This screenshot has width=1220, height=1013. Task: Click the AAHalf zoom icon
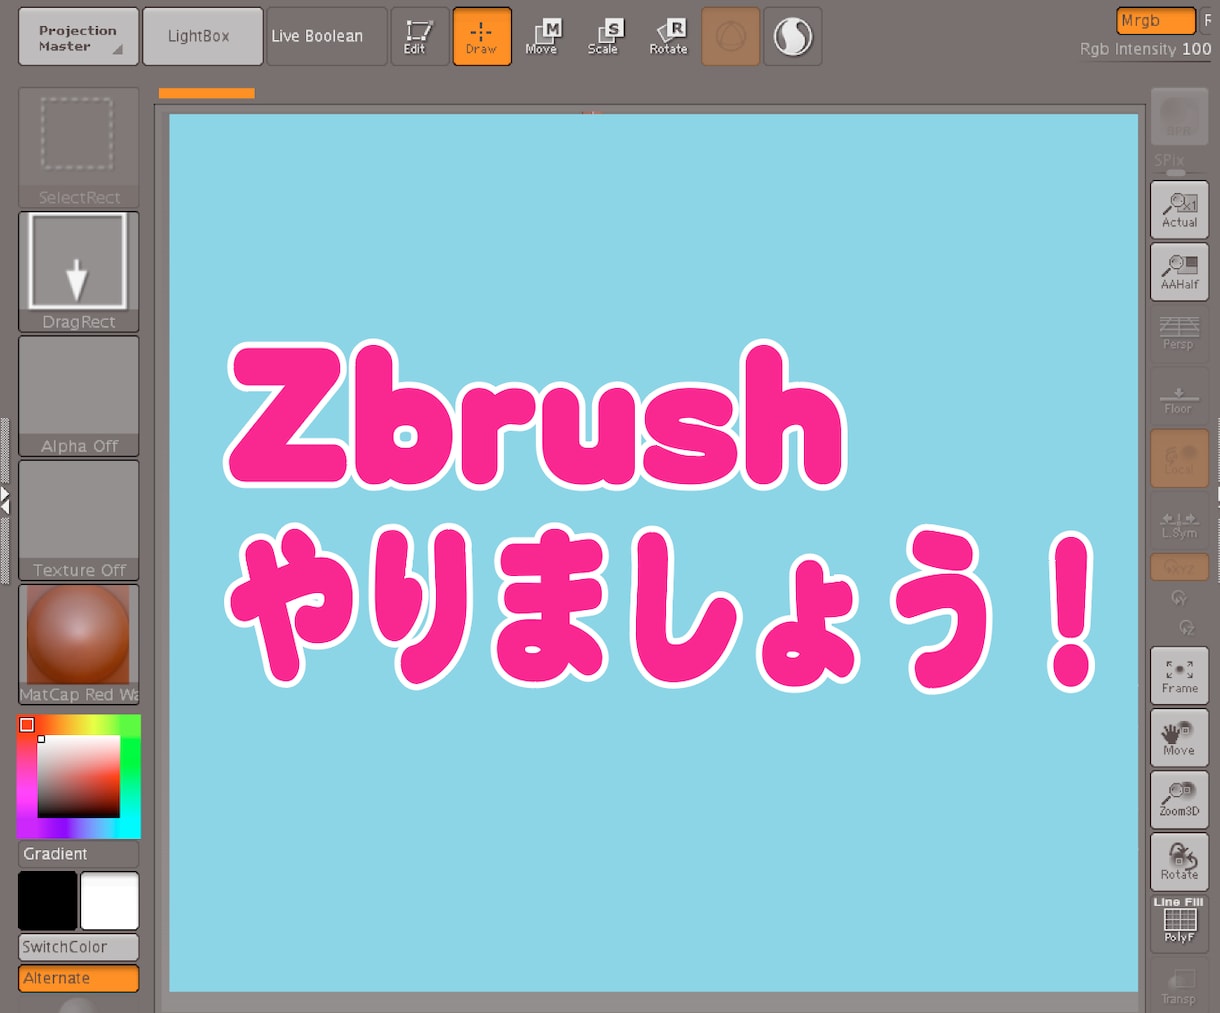click(1180, 272)
